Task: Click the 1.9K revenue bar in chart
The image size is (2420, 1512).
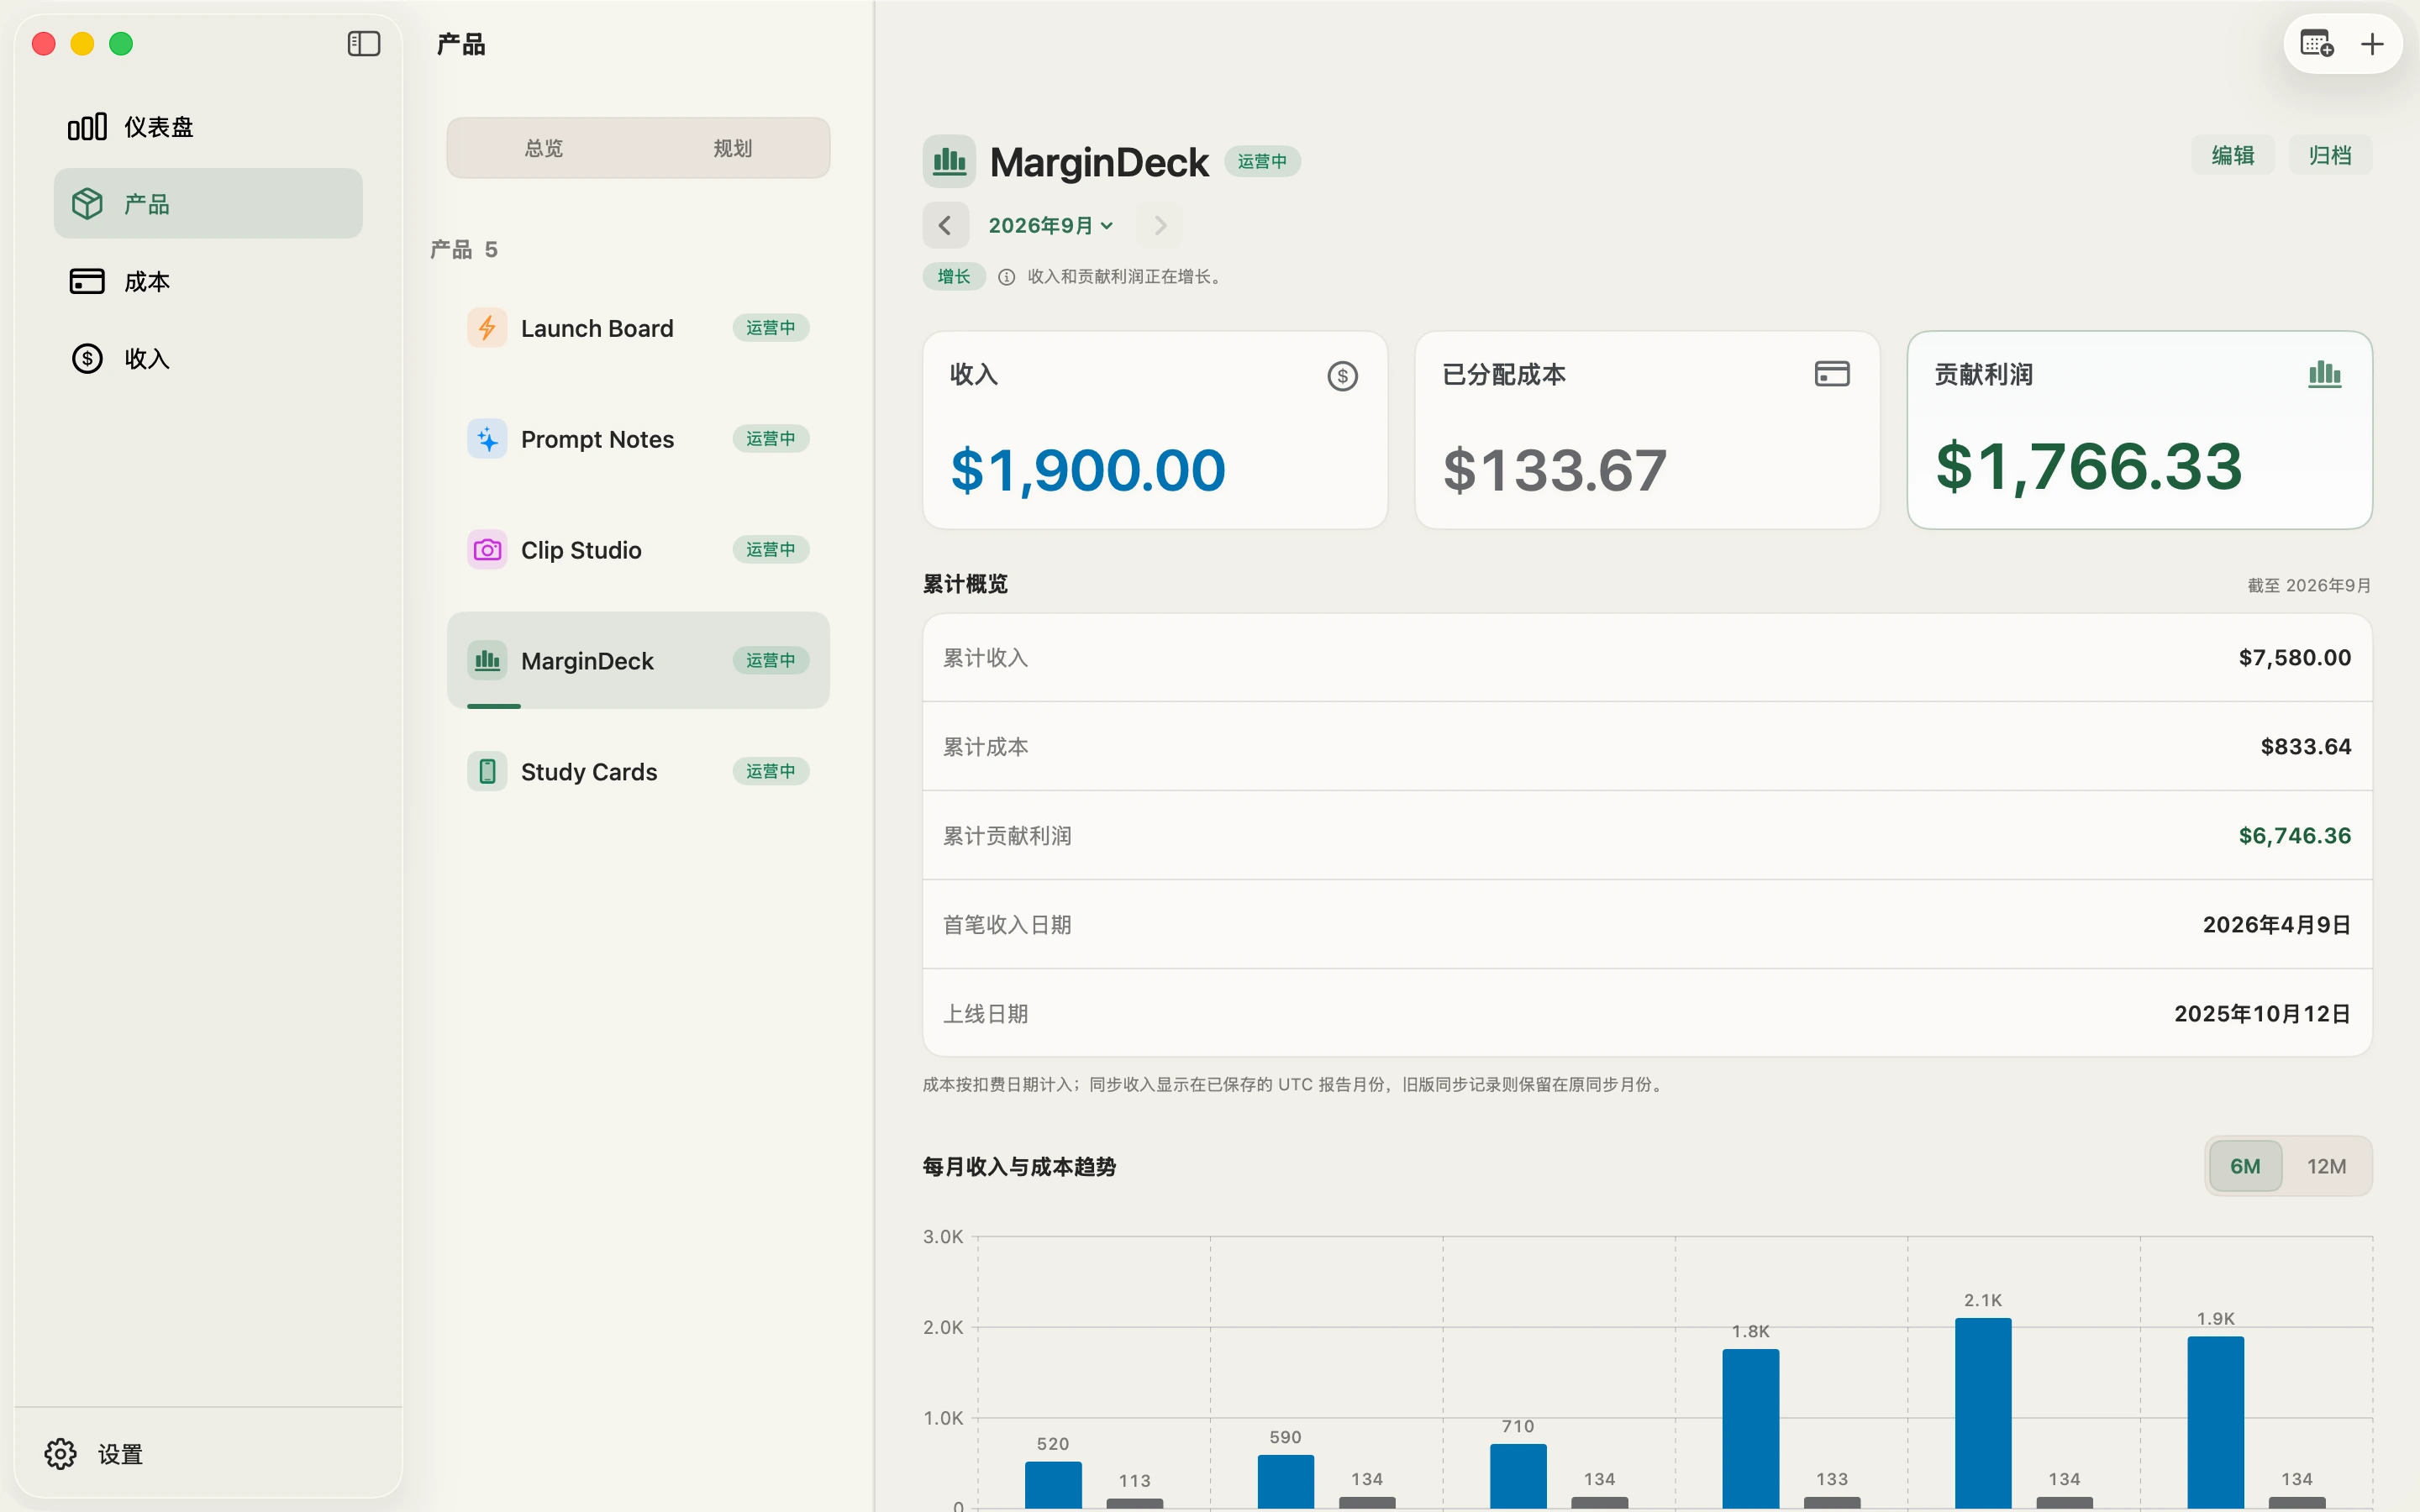Action: click(x=2215, y=1422)
